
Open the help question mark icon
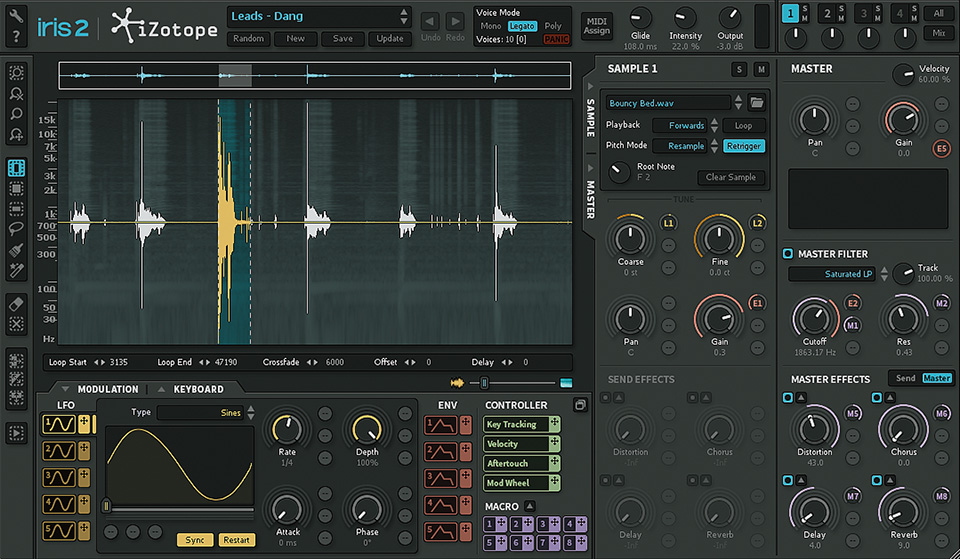16,37
